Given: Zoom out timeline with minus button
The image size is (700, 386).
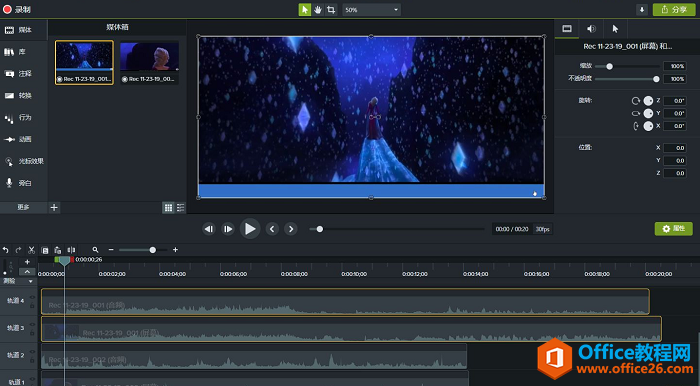Looking at the screenshot, I should pos(111,250).
